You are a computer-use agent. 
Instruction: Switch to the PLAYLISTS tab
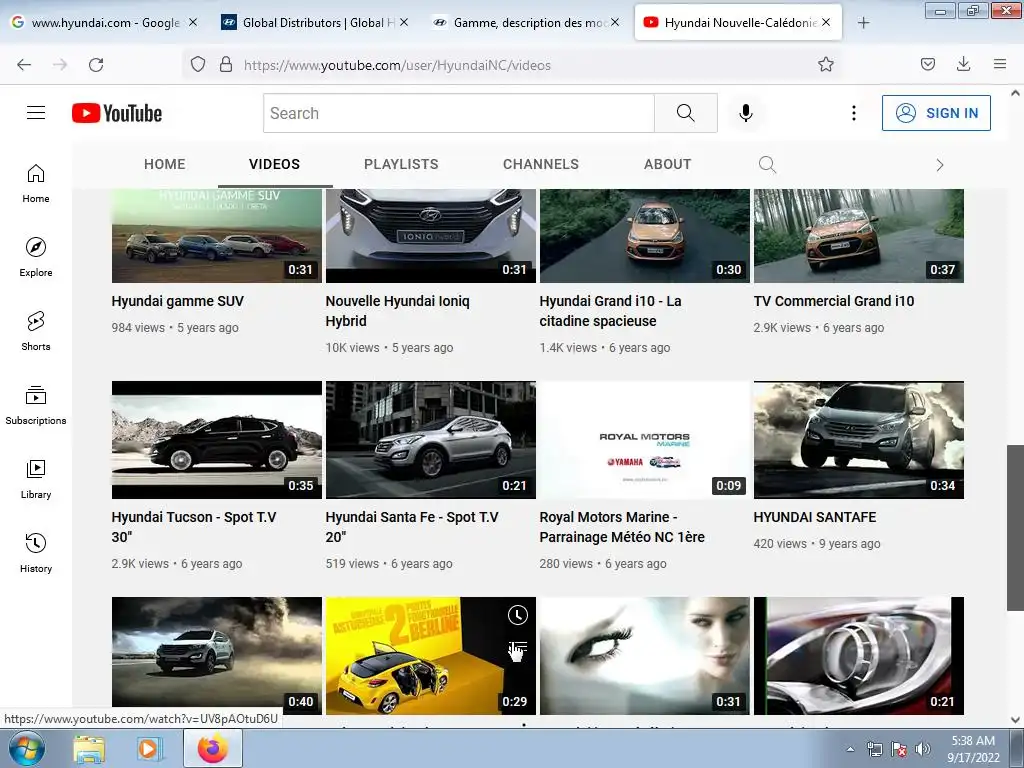[401, 164]
